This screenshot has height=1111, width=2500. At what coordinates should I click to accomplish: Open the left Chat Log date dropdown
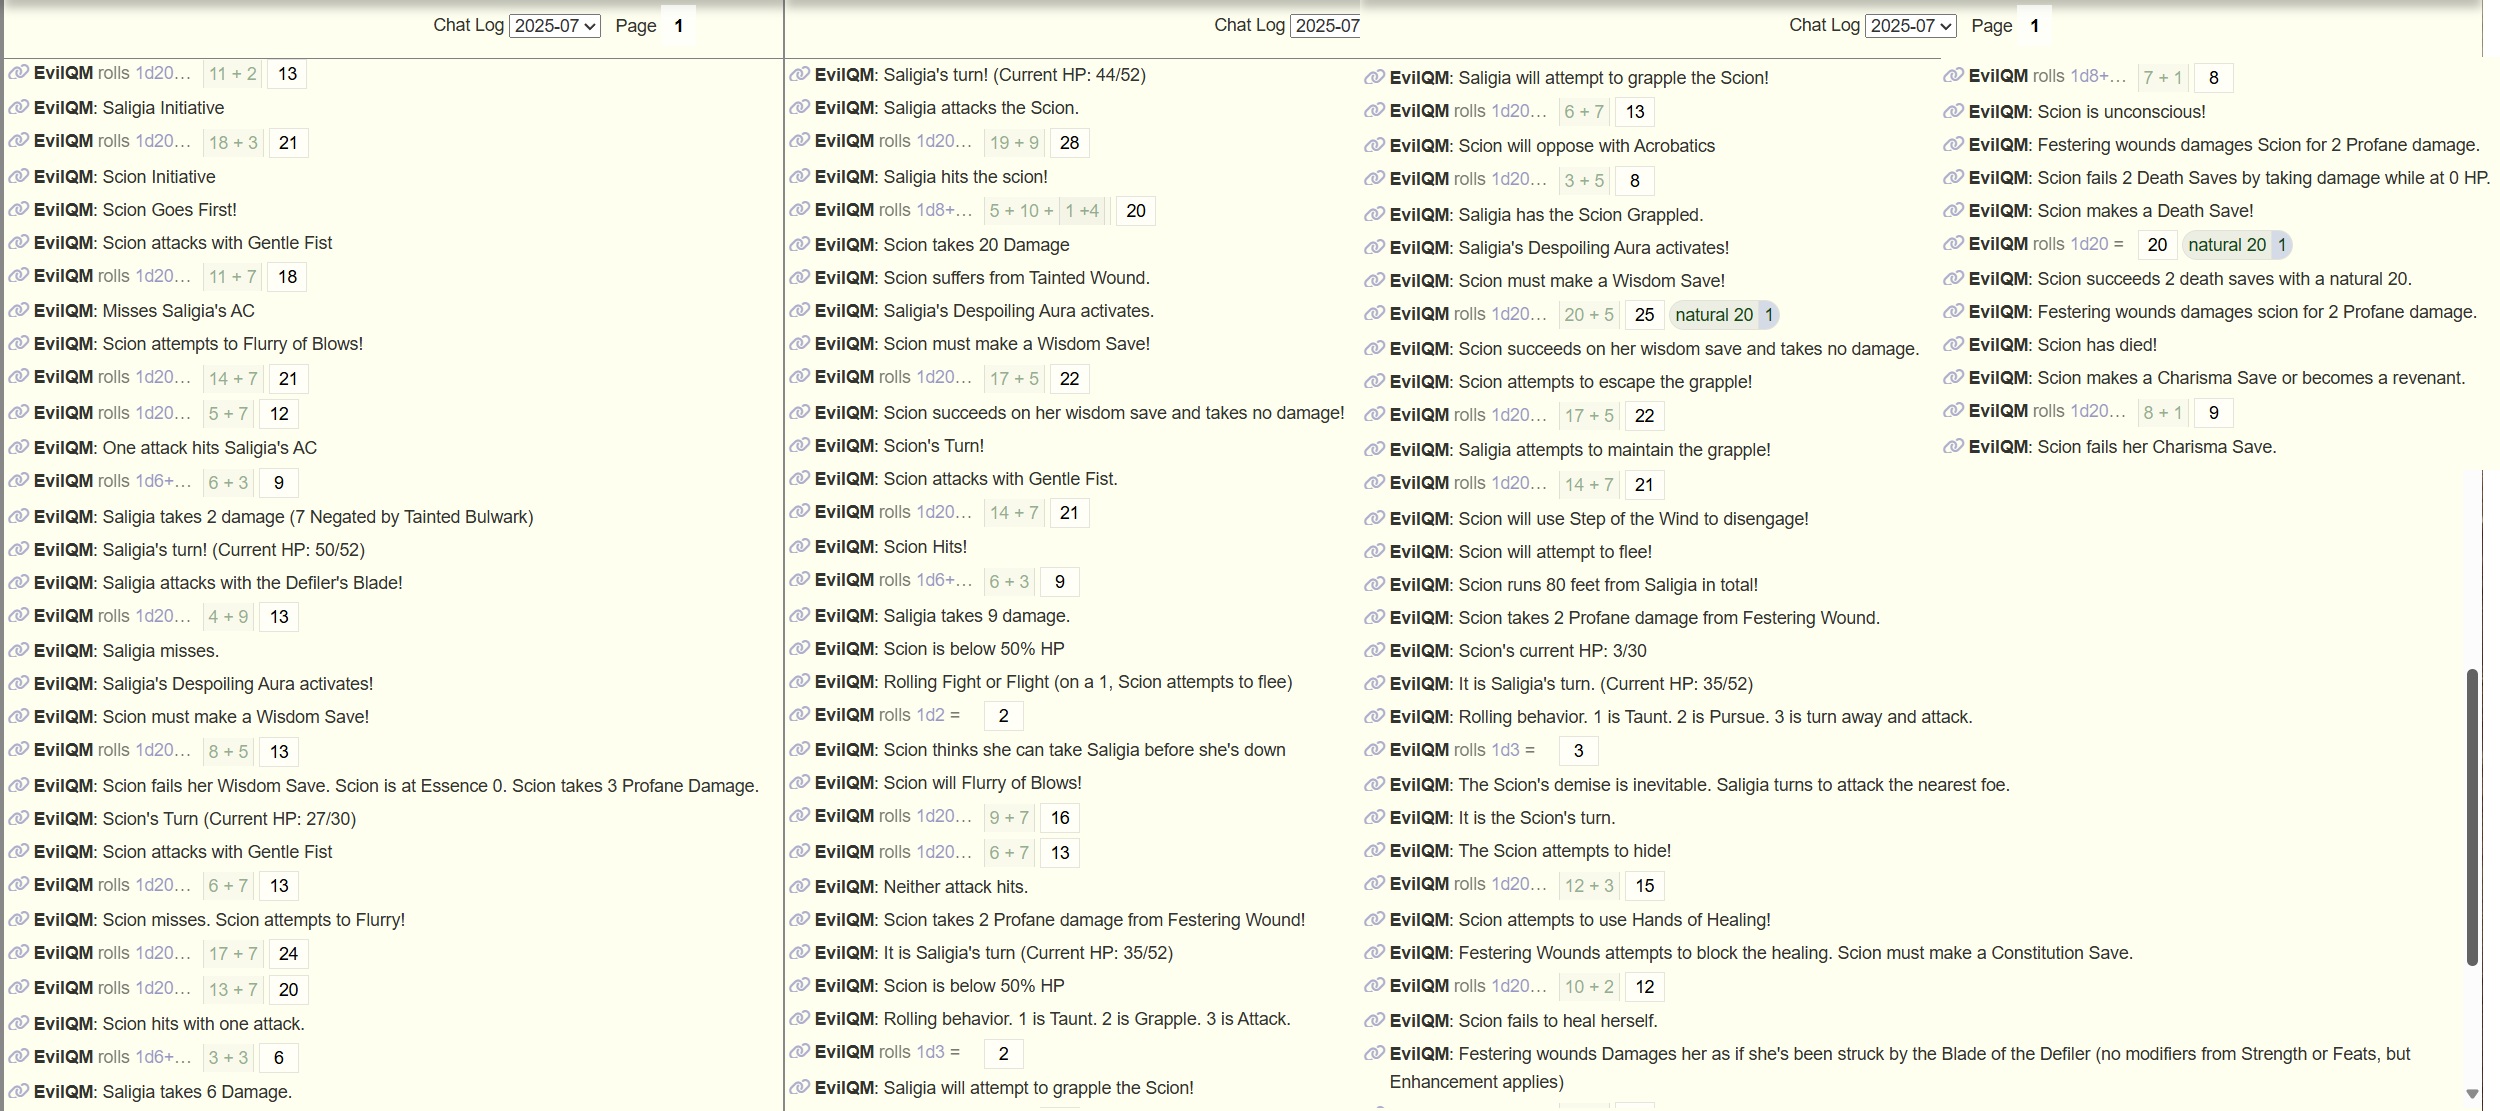(x=554, y=26)
